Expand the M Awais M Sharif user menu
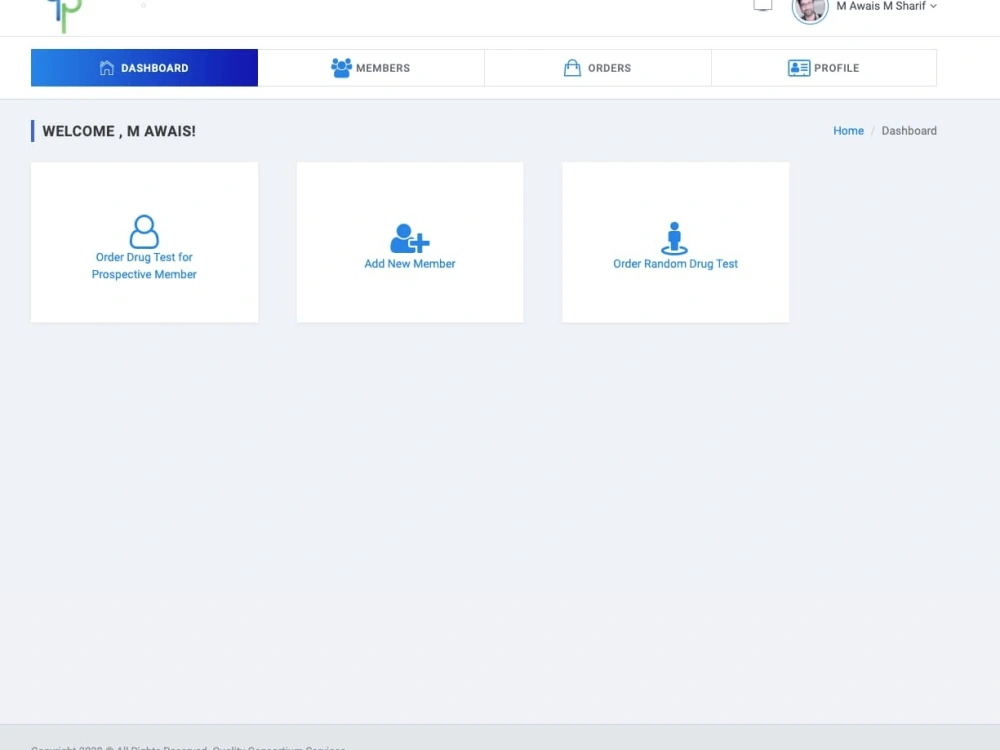 tap(886, 6)
